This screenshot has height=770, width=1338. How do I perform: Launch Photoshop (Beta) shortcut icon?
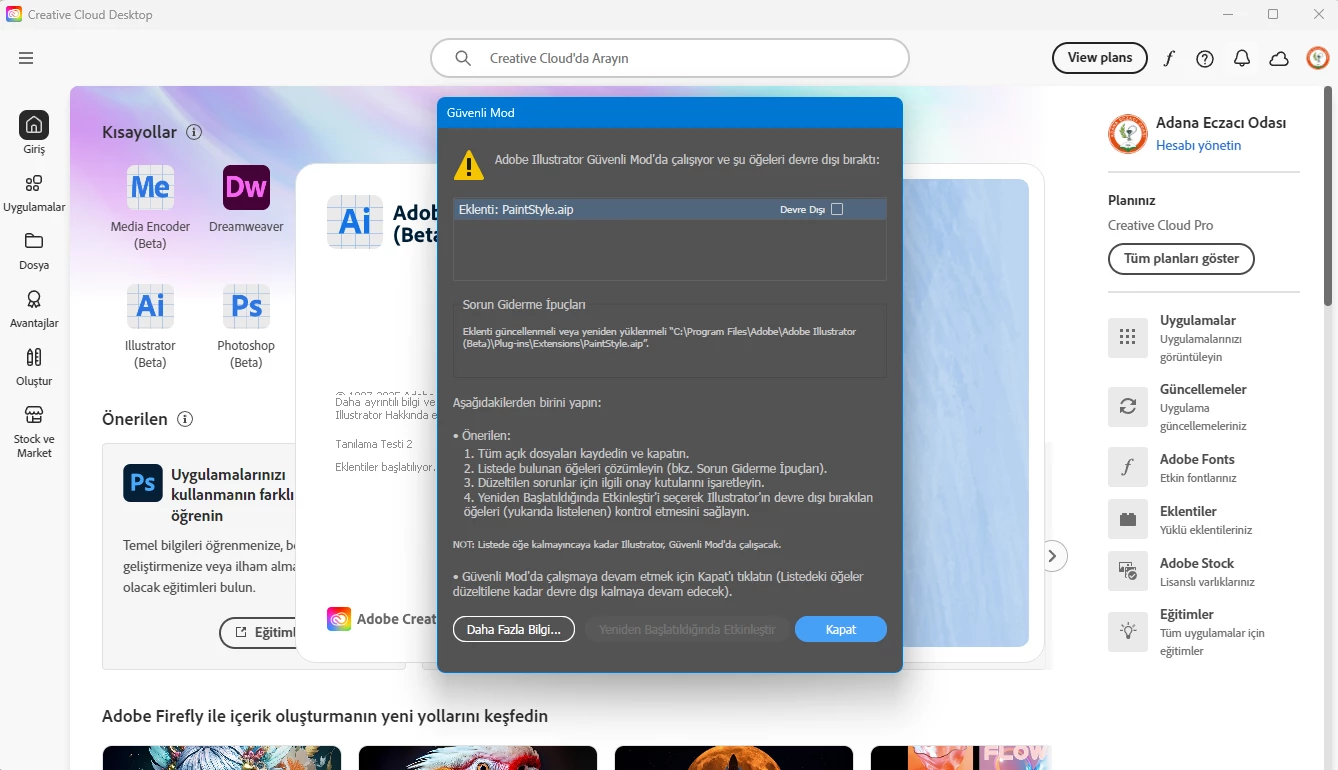coord(246,306)
